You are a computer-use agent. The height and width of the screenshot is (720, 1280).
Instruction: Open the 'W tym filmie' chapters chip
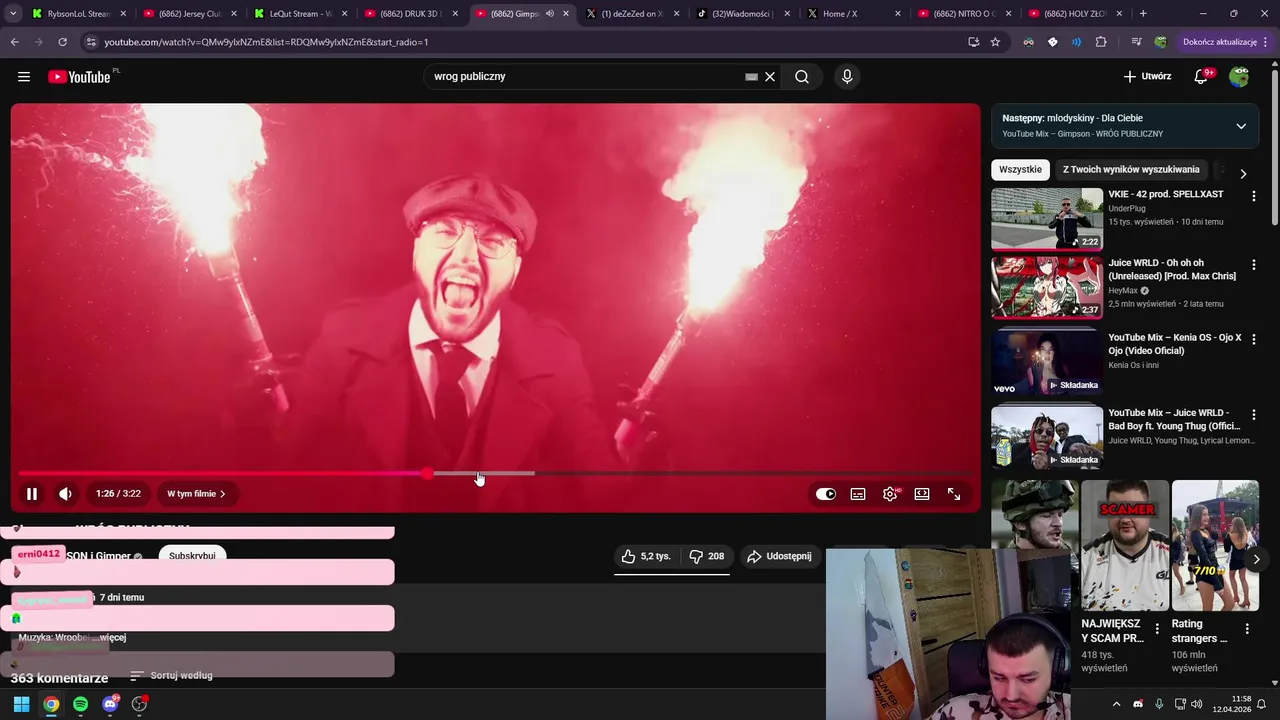pos(196,494)
